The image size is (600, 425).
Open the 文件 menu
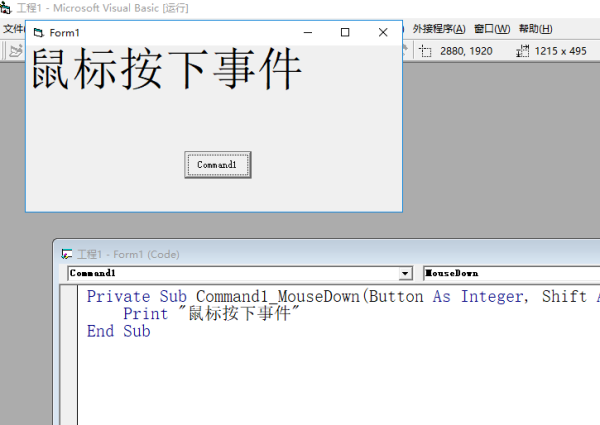[13, 29]
